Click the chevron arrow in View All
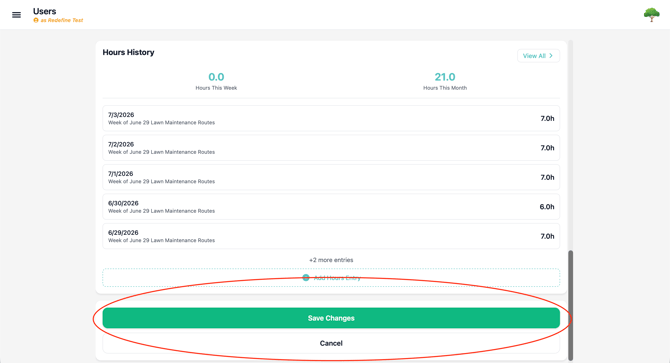670x363 pixels. pos(551,56)
